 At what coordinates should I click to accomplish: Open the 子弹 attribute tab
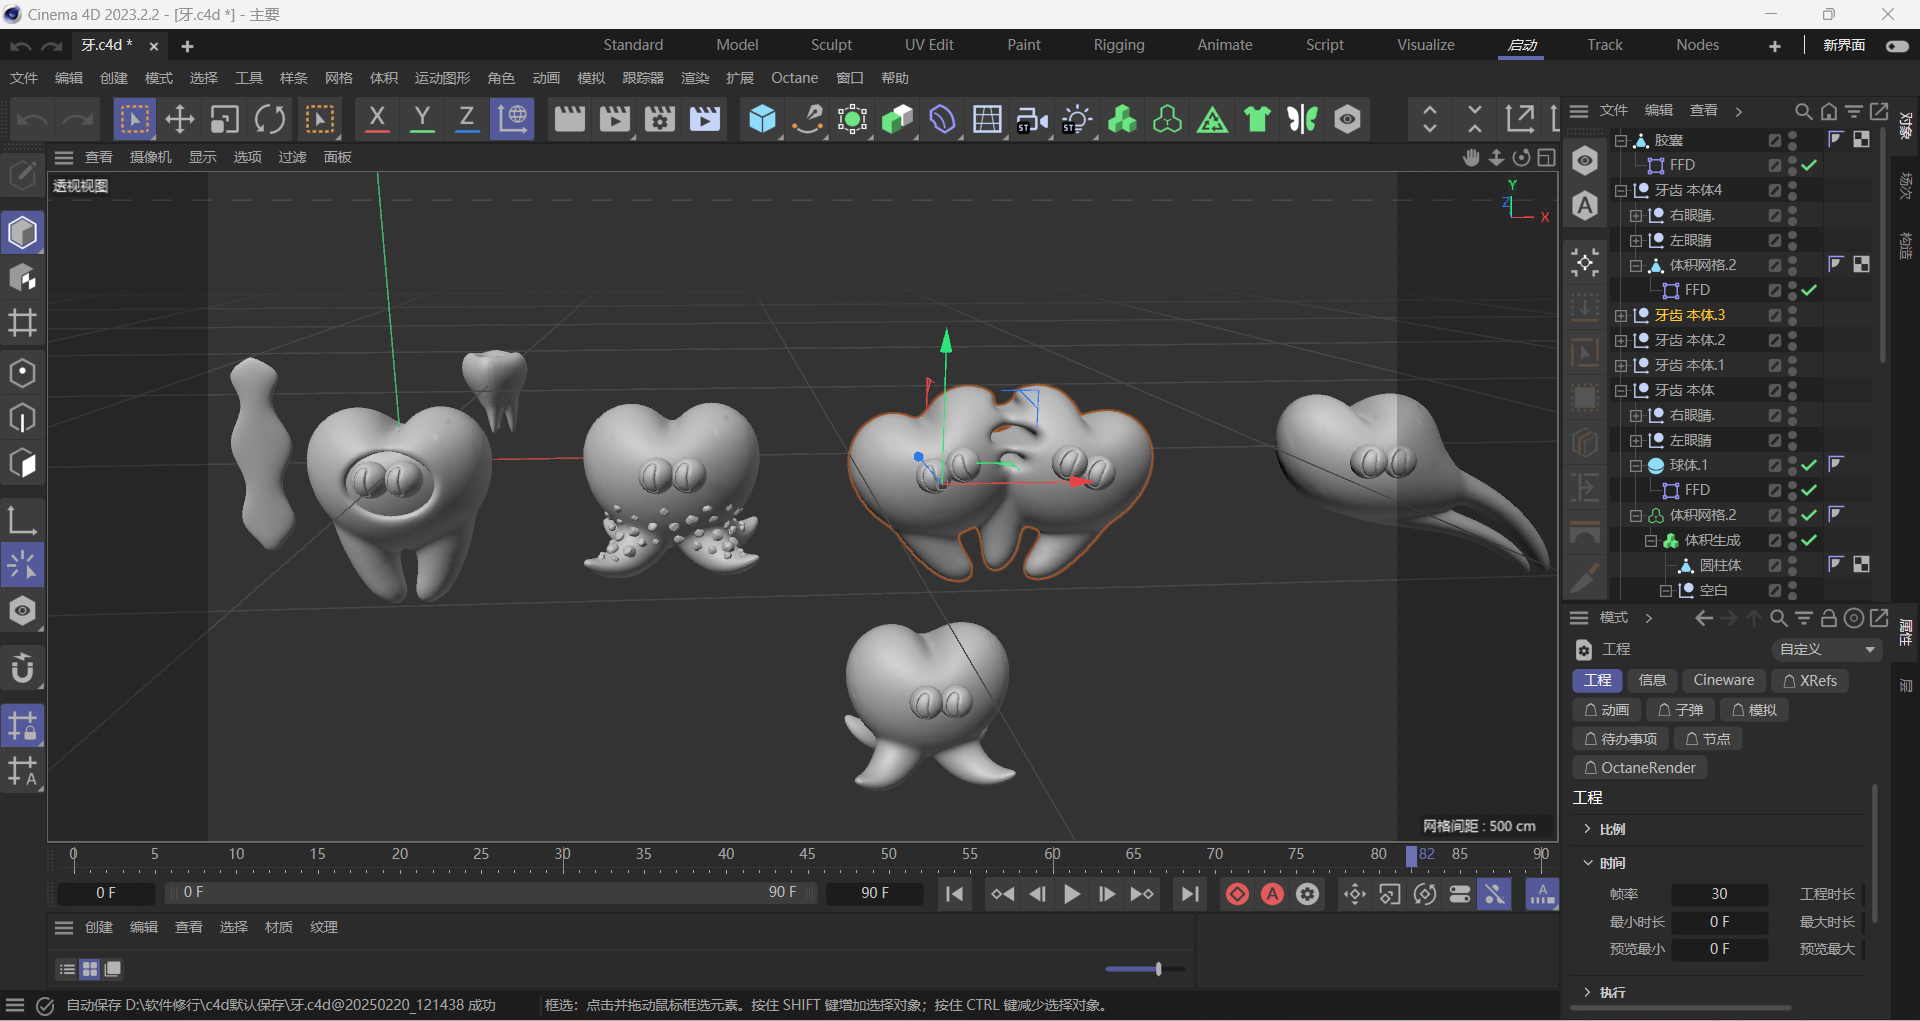point(1680,710)
